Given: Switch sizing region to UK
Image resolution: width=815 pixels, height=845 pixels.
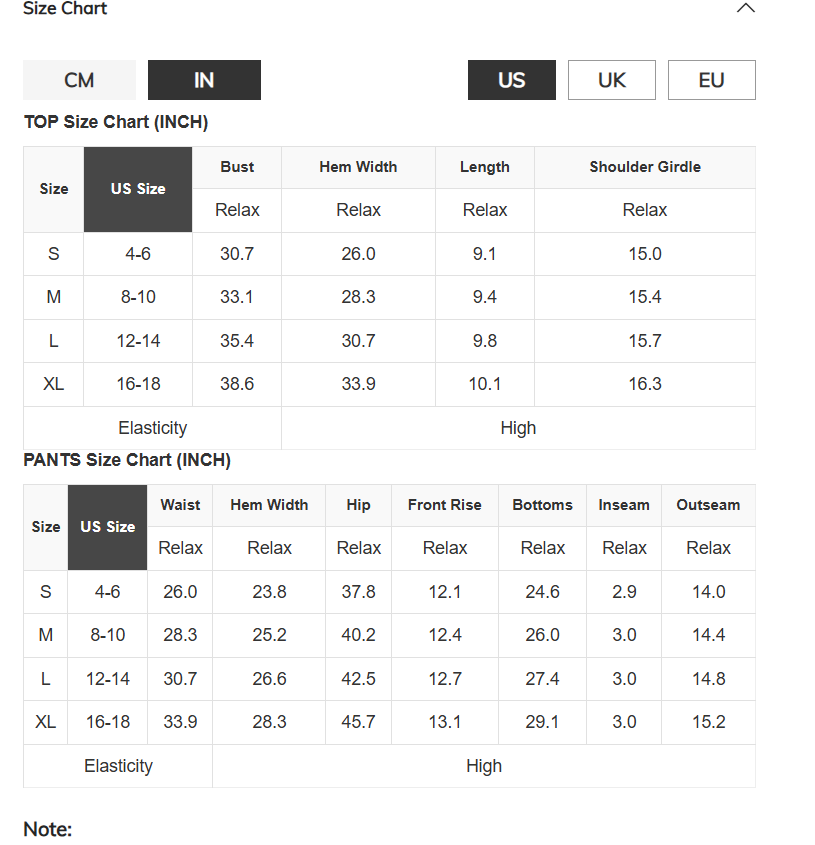Looking at the screenshot, I should pyautogui.click(x=612, y=80).
